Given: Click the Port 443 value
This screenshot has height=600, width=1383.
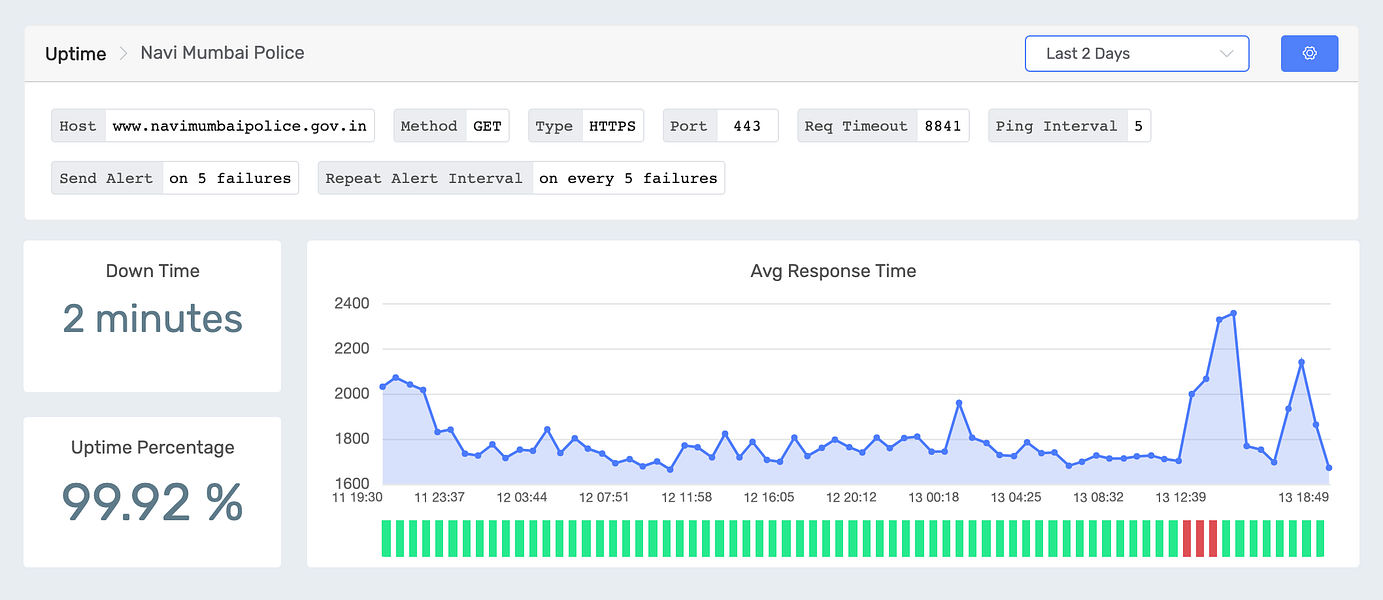Looking at the screenshot, I should (x=747, y=126).
